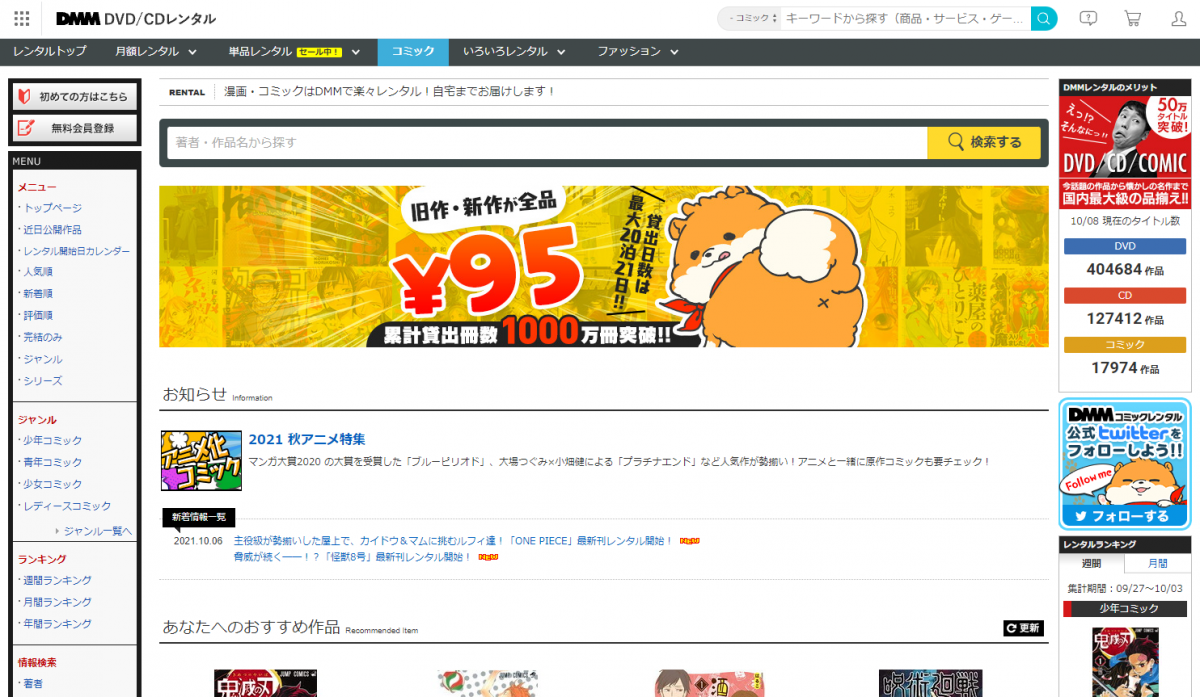Switch ranking to 週間 tab

pos(1091,563)
